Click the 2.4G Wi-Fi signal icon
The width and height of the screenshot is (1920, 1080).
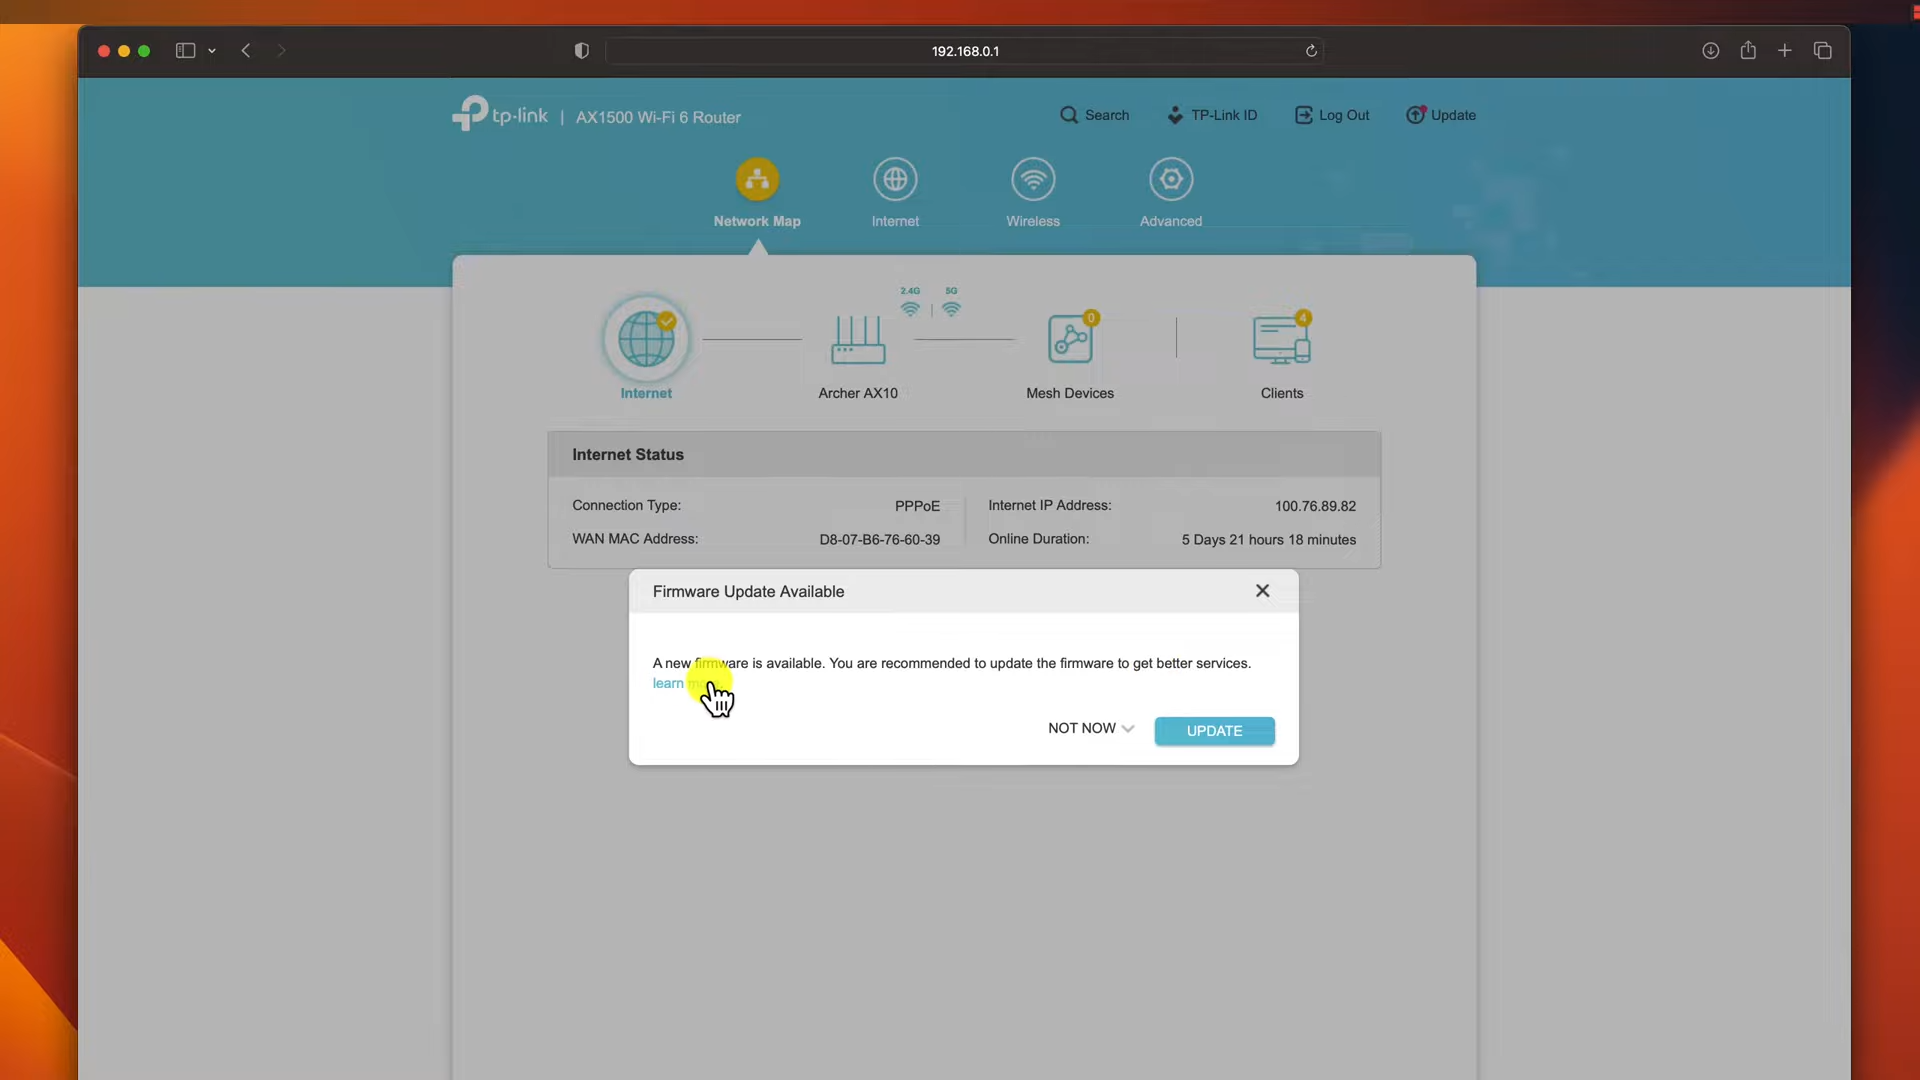pos(910,308)
